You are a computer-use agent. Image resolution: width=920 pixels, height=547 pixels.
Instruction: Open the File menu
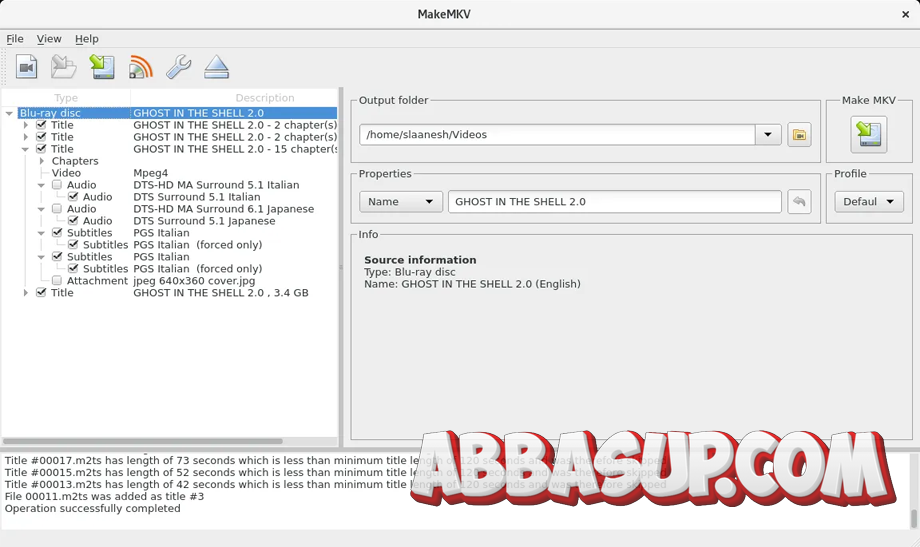15,39
